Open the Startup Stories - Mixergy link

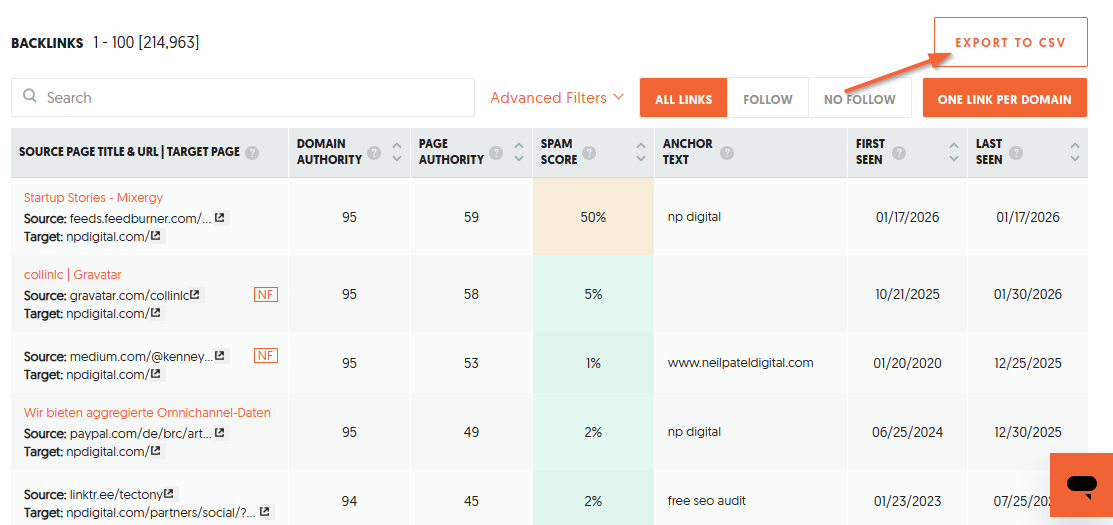click(x=93, y=198)
